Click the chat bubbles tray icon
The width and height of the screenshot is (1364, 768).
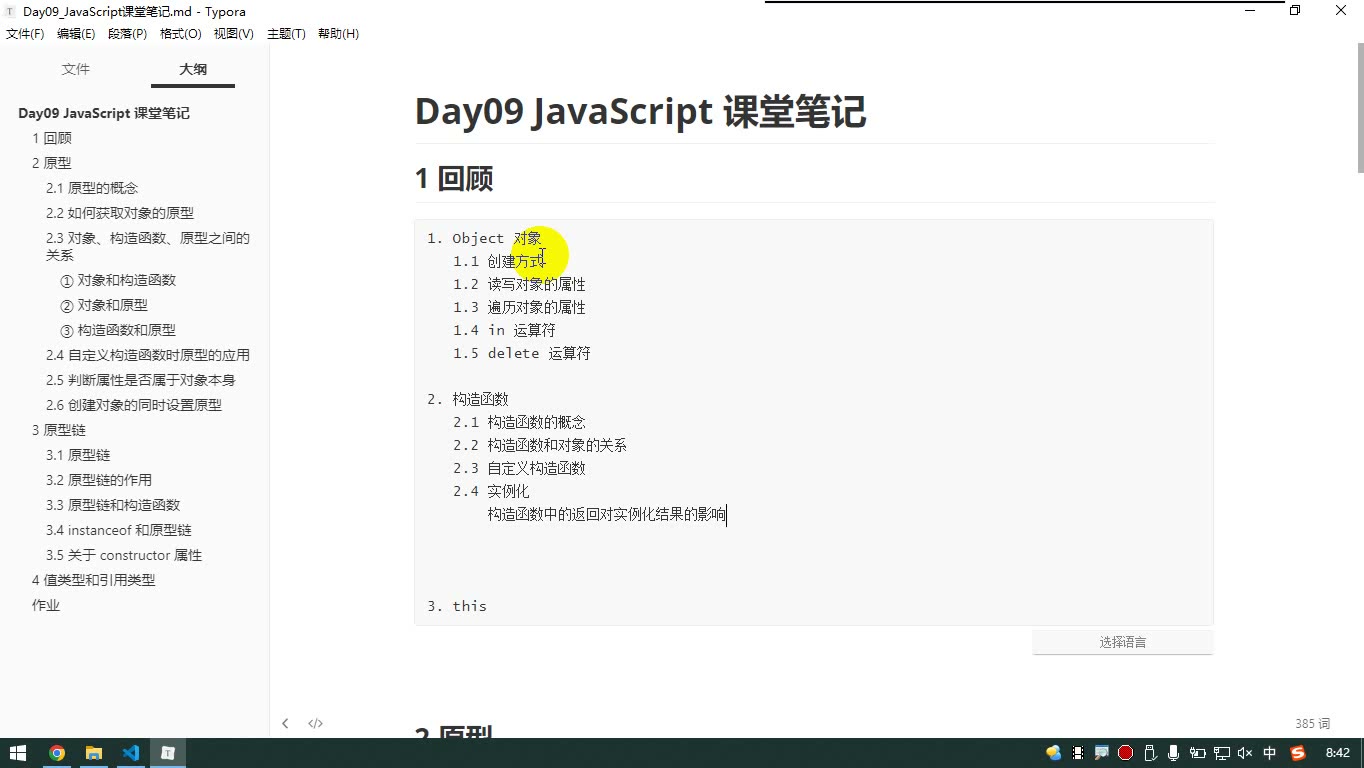click(x=1053, y=753)
